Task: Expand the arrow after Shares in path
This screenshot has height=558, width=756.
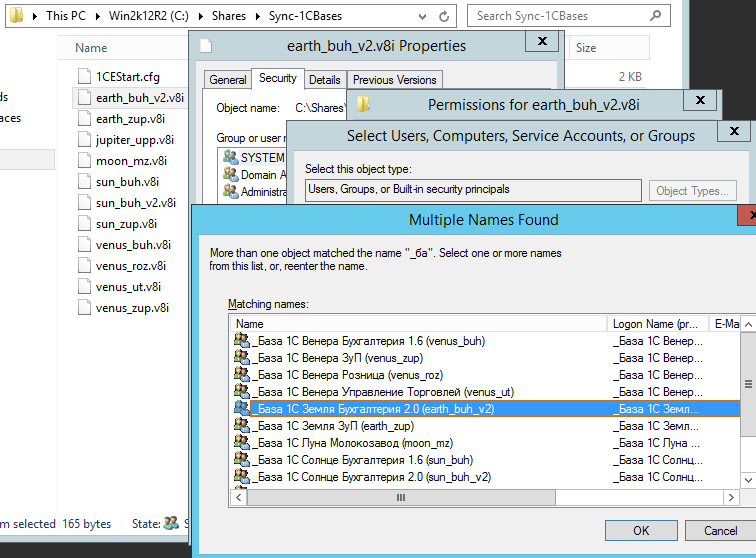Action: click(x=257, y=16)
